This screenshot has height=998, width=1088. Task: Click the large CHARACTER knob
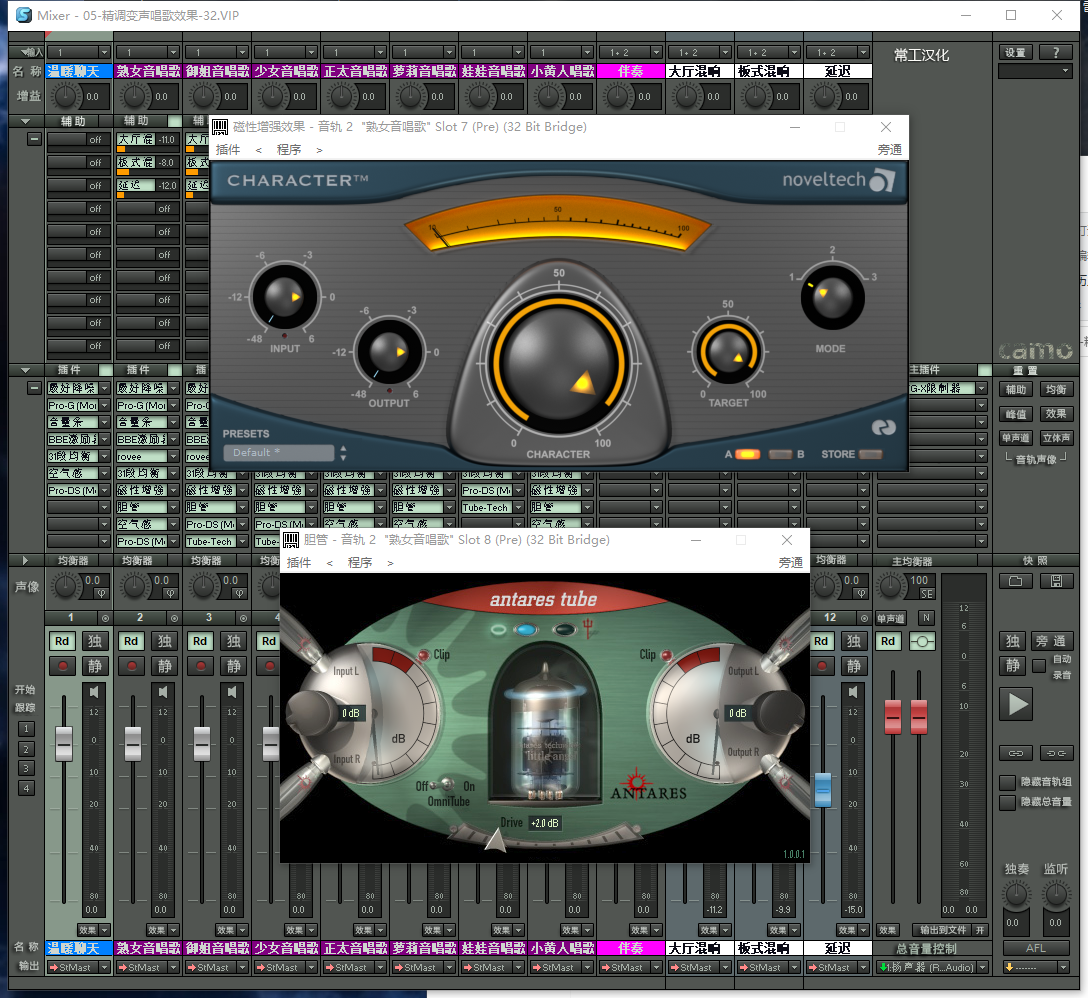tap(559, 362)
